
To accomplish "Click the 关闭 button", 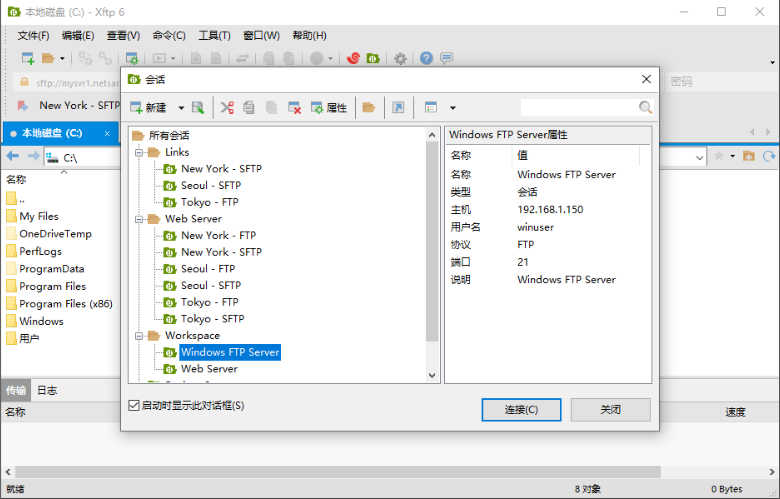I will [x=610, y=409].
